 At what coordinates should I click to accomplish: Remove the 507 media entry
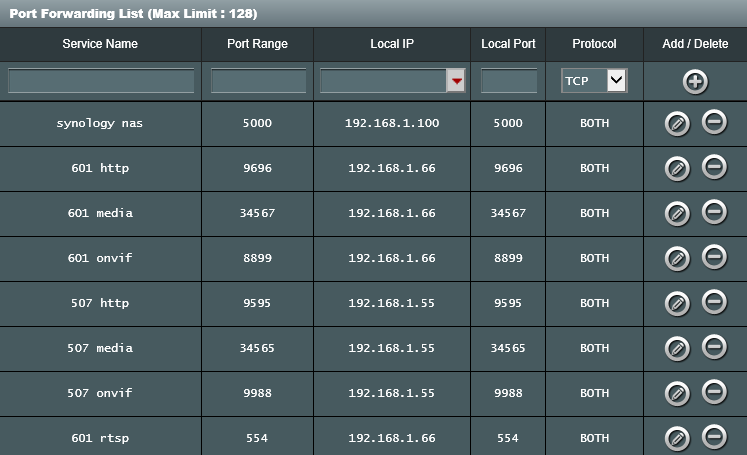[x=714, y=347]
